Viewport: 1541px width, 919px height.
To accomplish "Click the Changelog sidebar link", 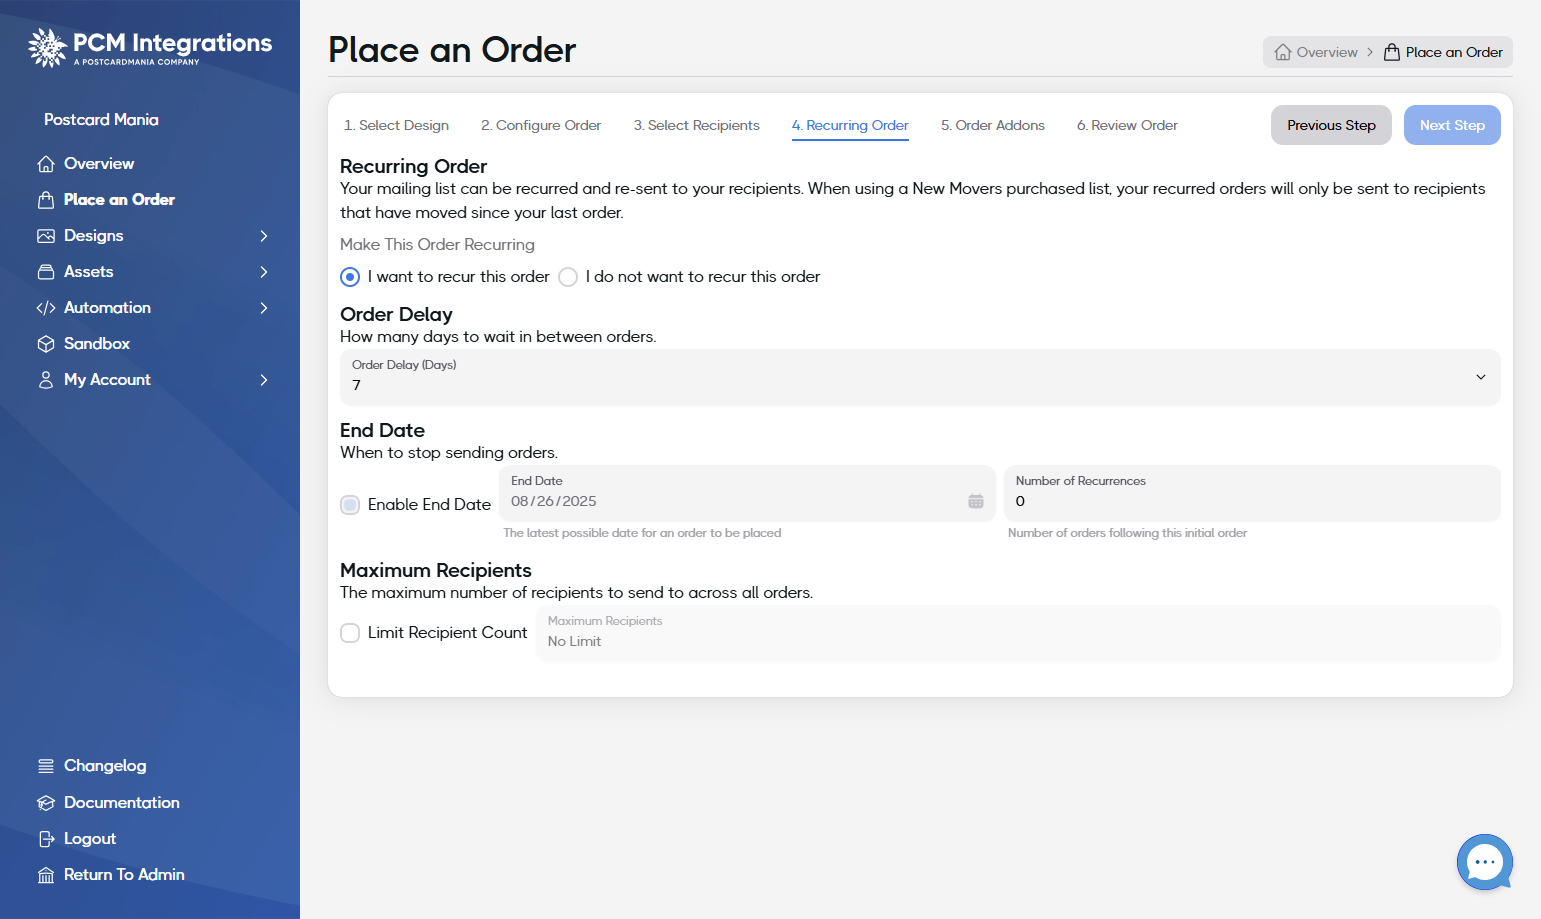I will pyautogui.click(x=105, y=766).
